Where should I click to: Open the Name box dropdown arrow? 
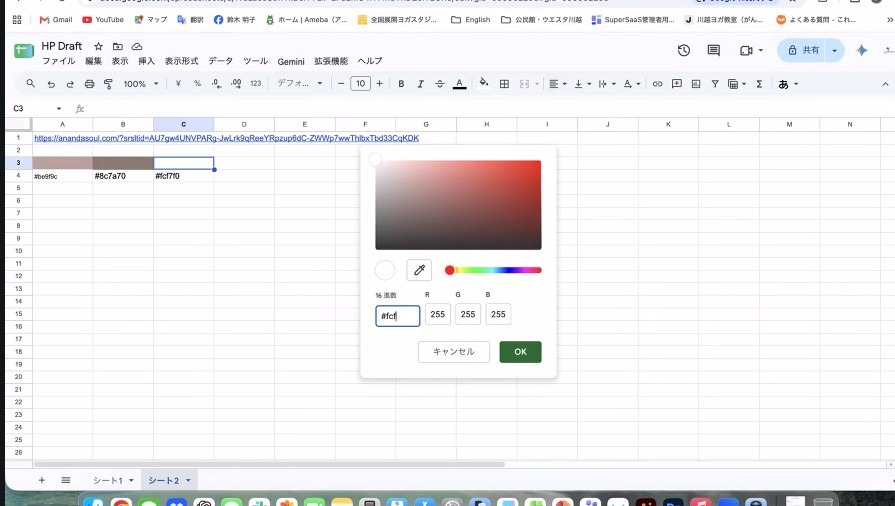(x=59, y=109)
